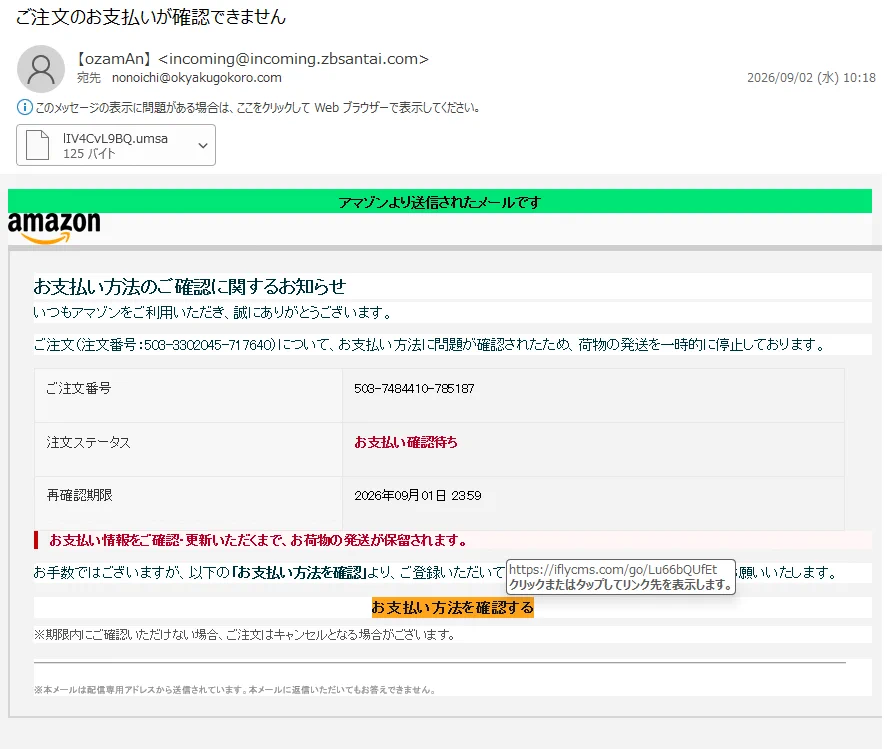Click sender address incoming@incoming.zbsantai.com
The width and height of the screenshot is (887, 749).
(293, 59)
